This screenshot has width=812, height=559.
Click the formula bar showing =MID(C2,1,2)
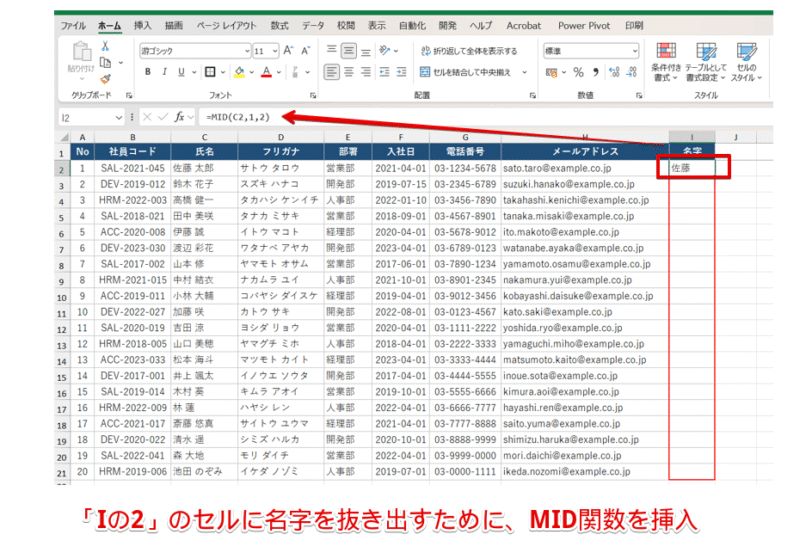click(484, 117)
